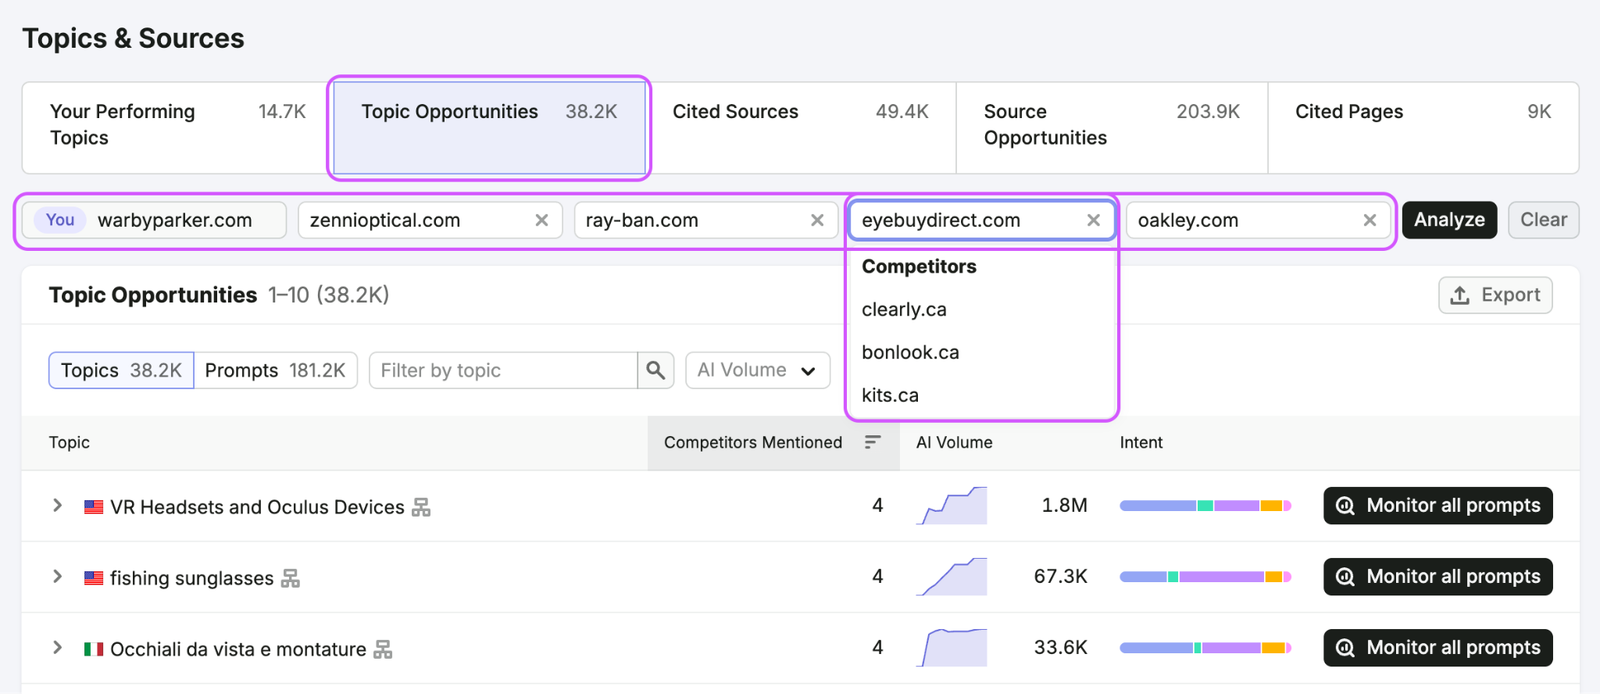This screenshot has width=1600, height=694.
Task: Click the search magnifier icon next to topic filter
Action: [x=655, y=370]
